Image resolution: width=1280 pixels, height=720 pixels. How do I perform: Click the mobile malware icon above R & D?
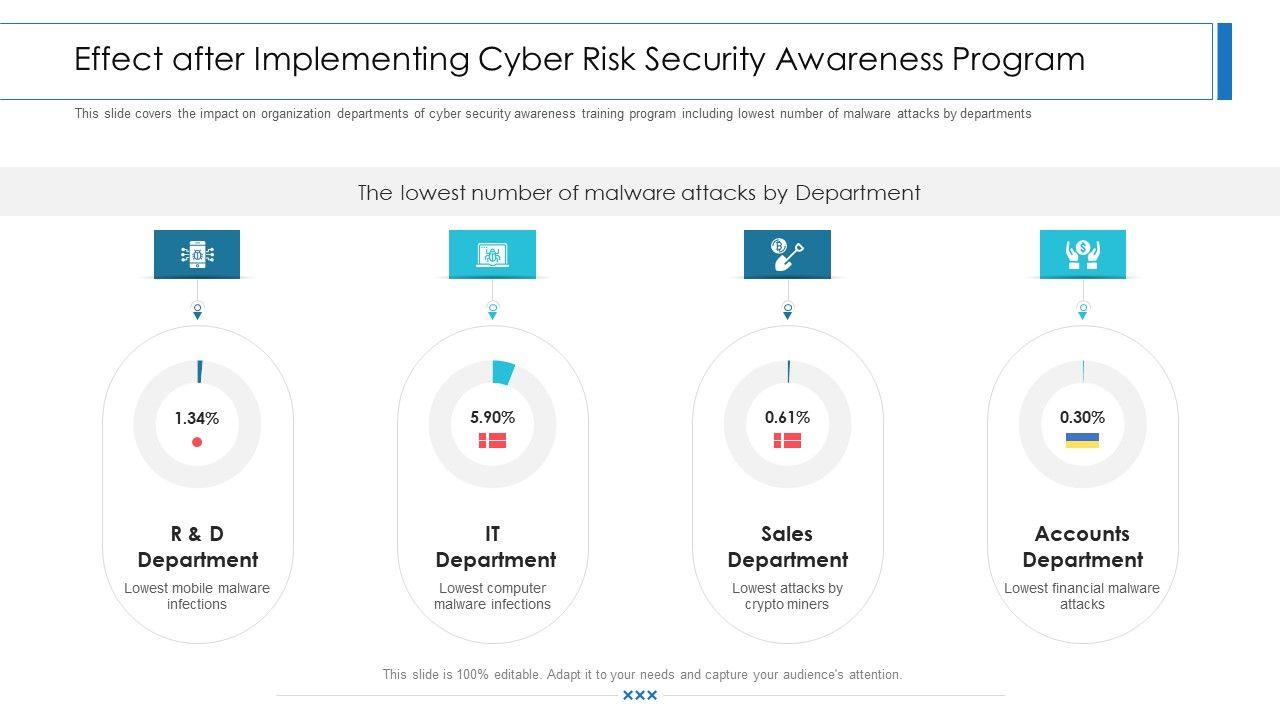tap(197, 254)
